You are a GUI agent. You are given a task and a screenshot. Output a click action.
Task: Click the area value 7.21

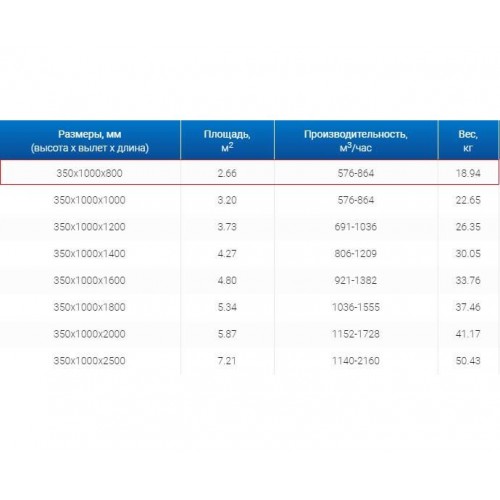tap(227, 360)
